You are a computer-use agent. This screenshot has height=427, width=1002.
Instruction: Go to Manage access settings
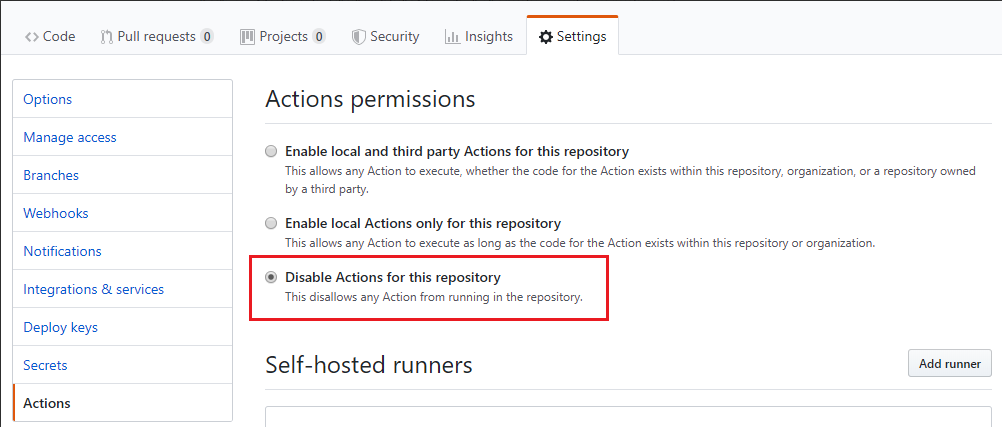tap(70, 137)
